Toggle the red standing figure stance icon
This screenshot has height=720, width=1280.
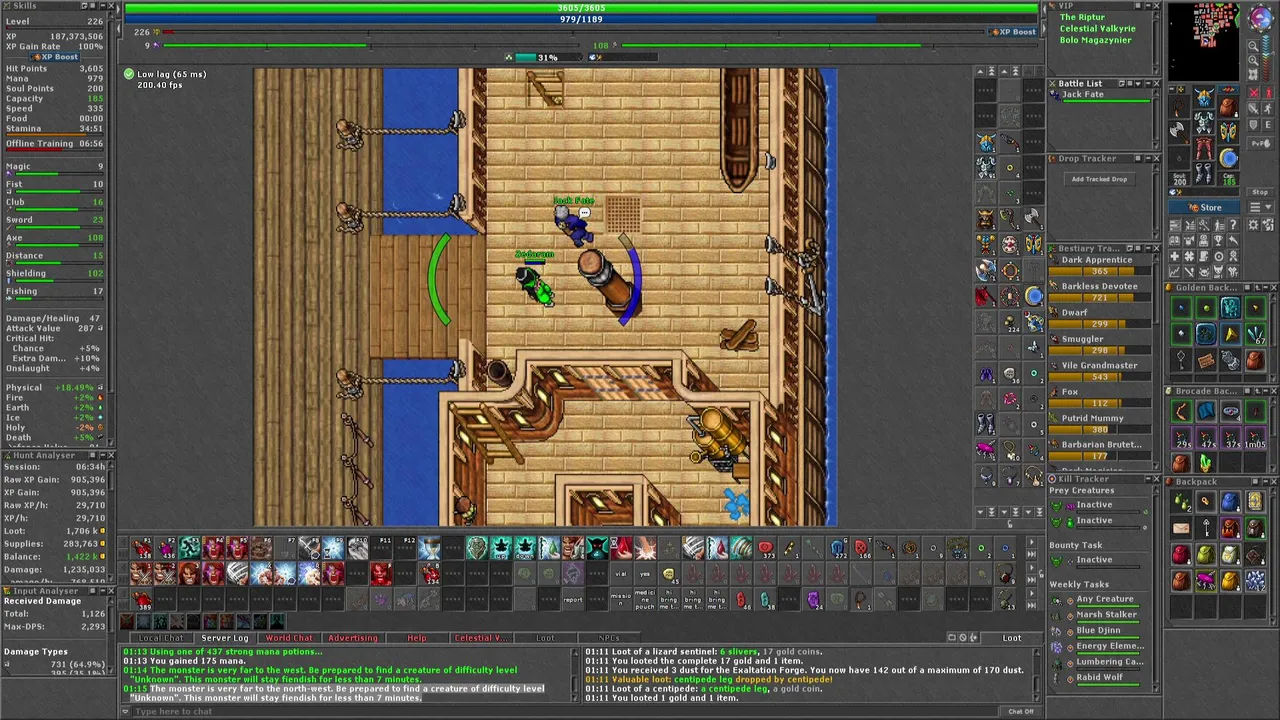tap(1267, 92)
